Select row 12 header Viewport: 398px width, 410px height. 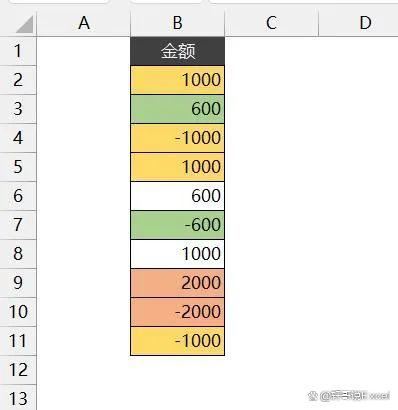point(18,370)
